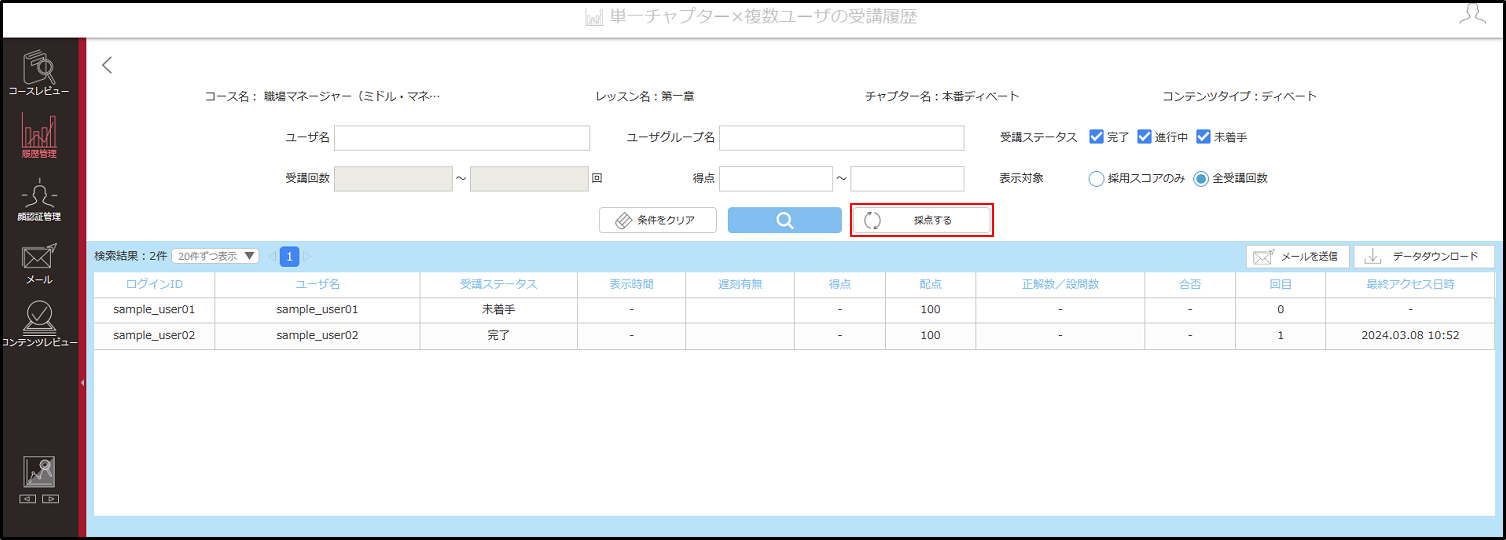Click the left arrow below sidebar image
The height and width of the screenshot is (540, 1506).
point(28,498)
